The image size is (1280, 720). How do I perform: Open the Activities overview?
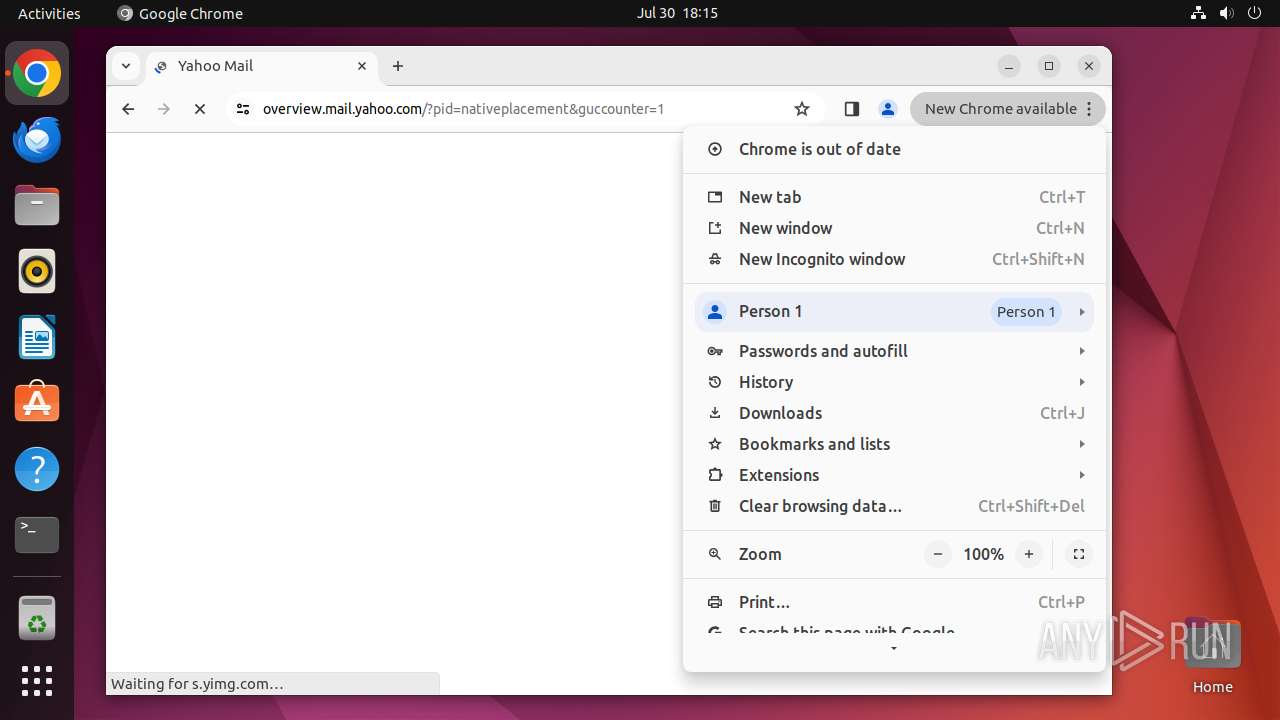tap(49, 13)
